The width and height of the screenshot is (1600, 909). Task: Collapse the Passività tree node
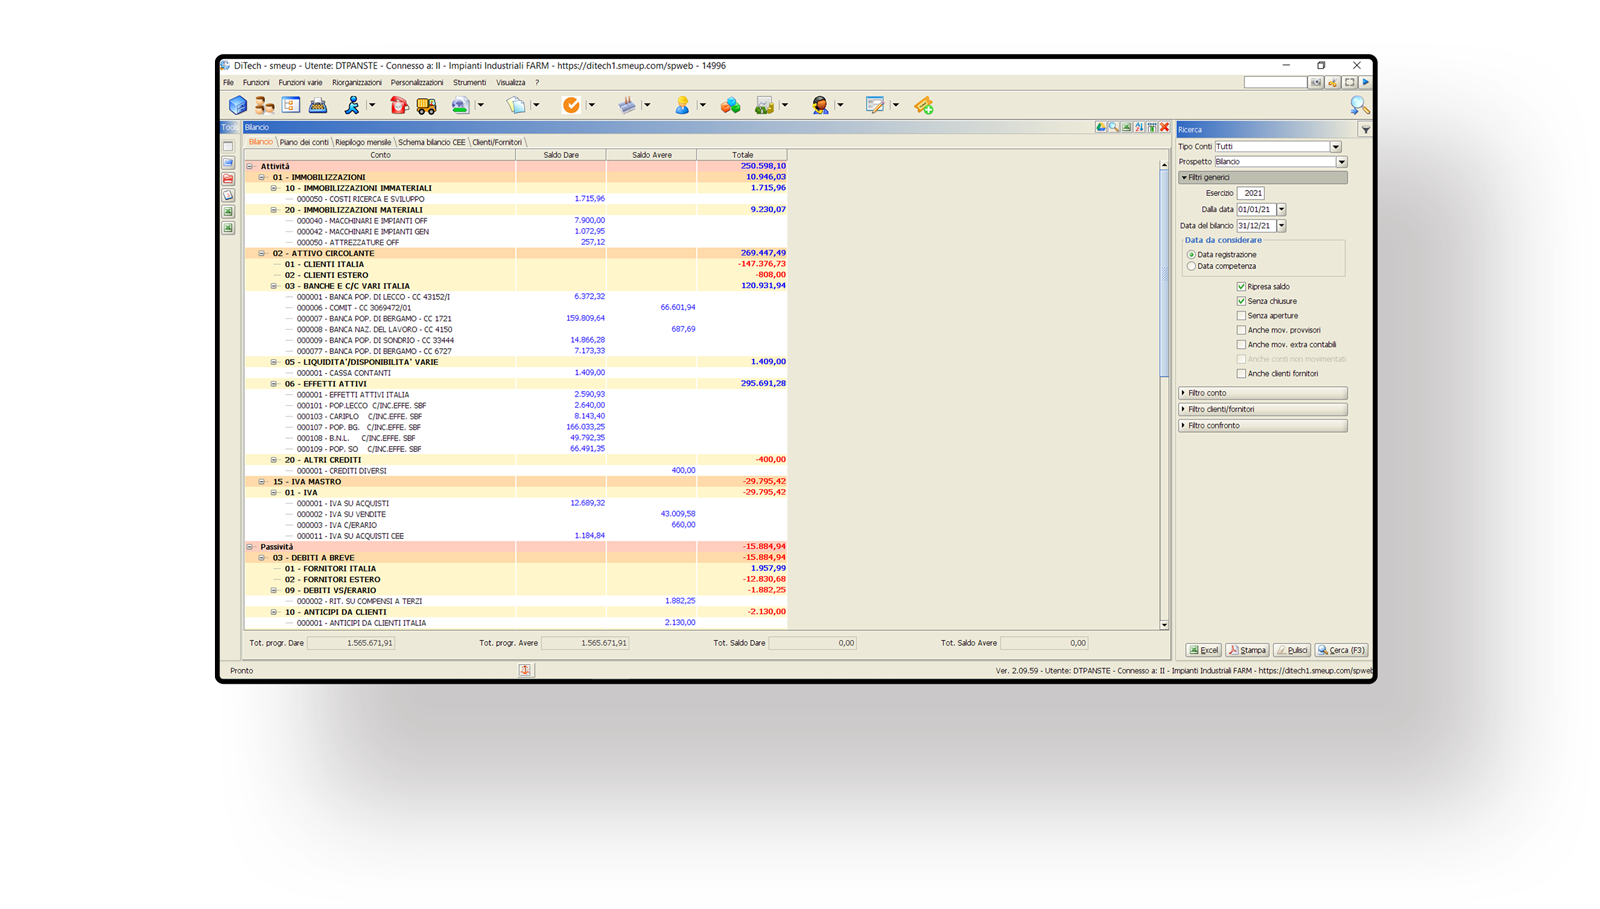tap(250, 547)
